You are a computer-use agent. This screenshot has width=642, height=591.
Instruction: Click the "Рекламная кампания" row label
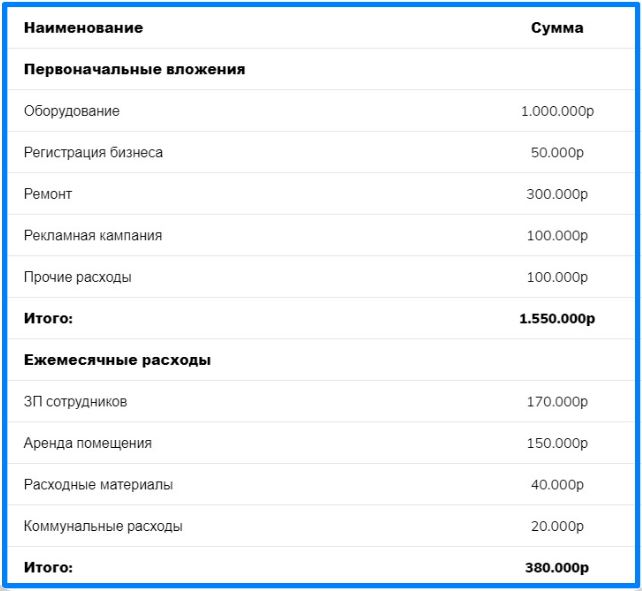[x=93, y=236]
